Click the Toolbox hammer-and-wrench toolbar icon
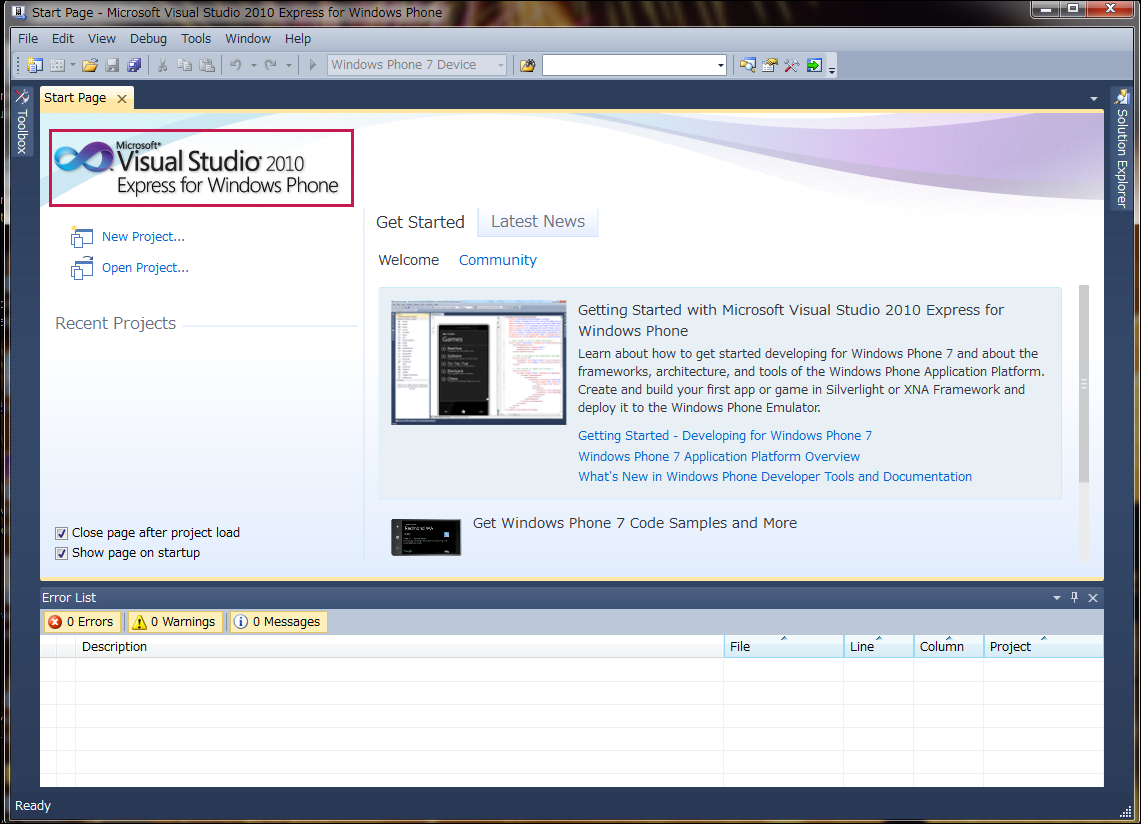The image size is (1141, 824). pyautogui.click(x=792, y=66)
